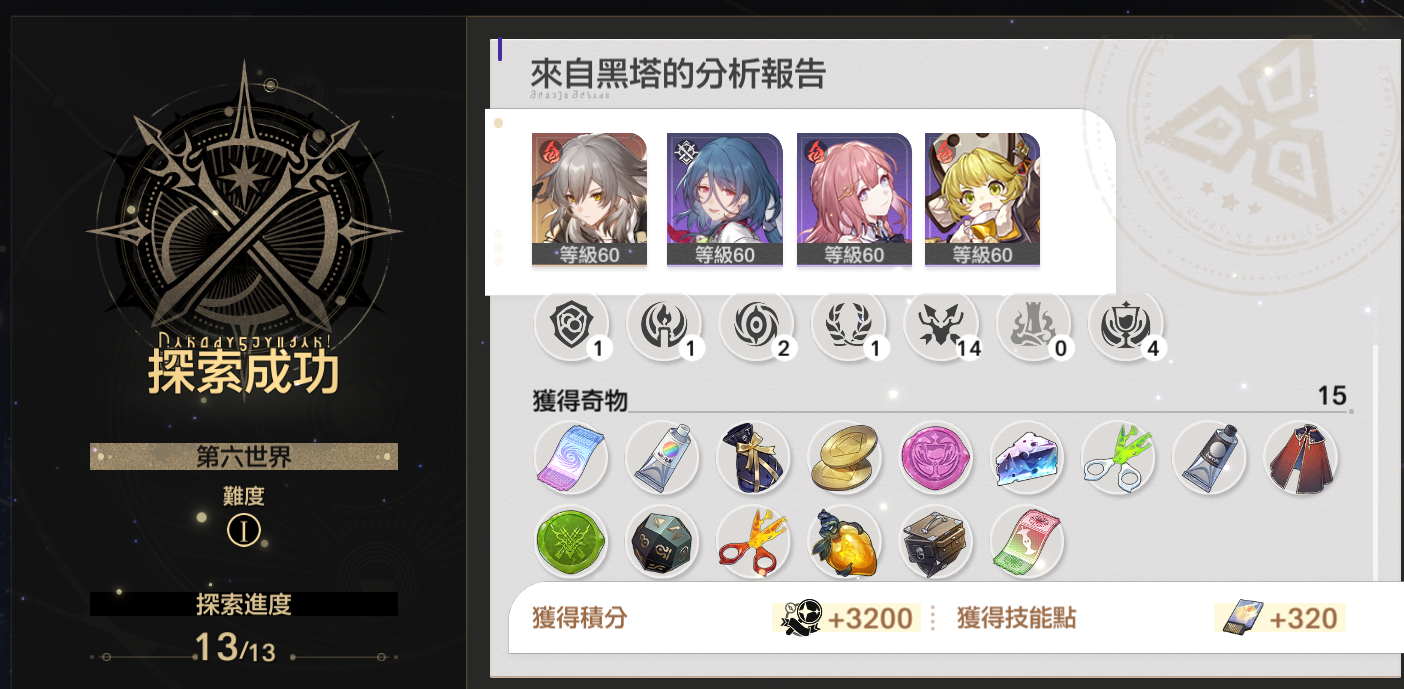Click the +3200 points reward
This screenshot has height=689, width=1404.
tap(846, 618)
